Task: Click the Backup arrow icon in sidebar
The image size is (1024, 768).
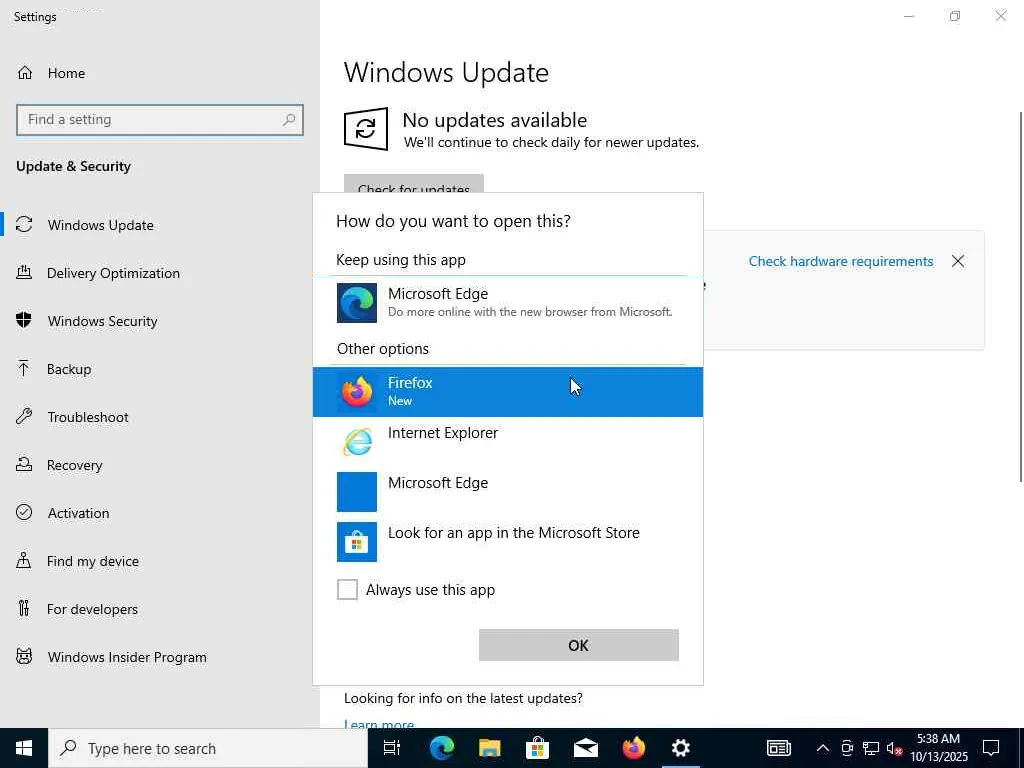Action: coord(24,368)
